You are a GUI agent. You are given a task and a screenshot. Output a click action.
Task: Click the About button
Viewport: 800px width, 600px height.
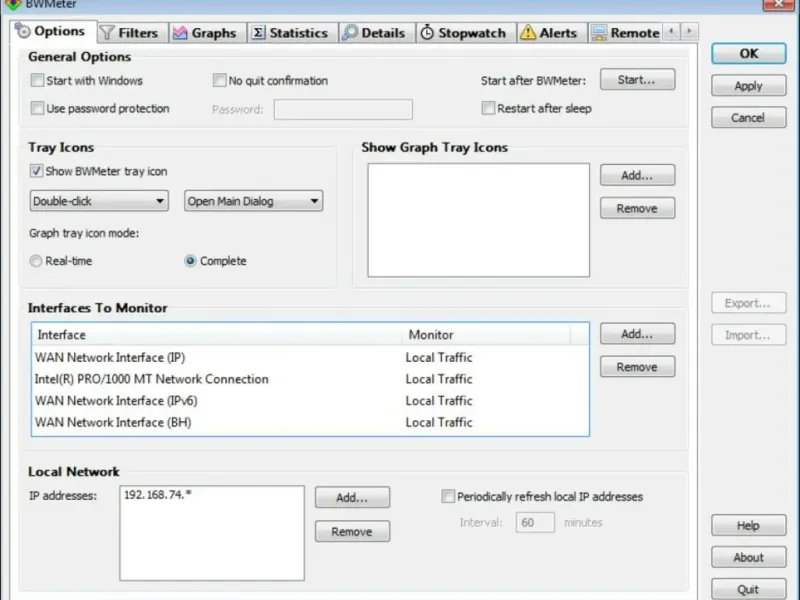coord(748,557)
